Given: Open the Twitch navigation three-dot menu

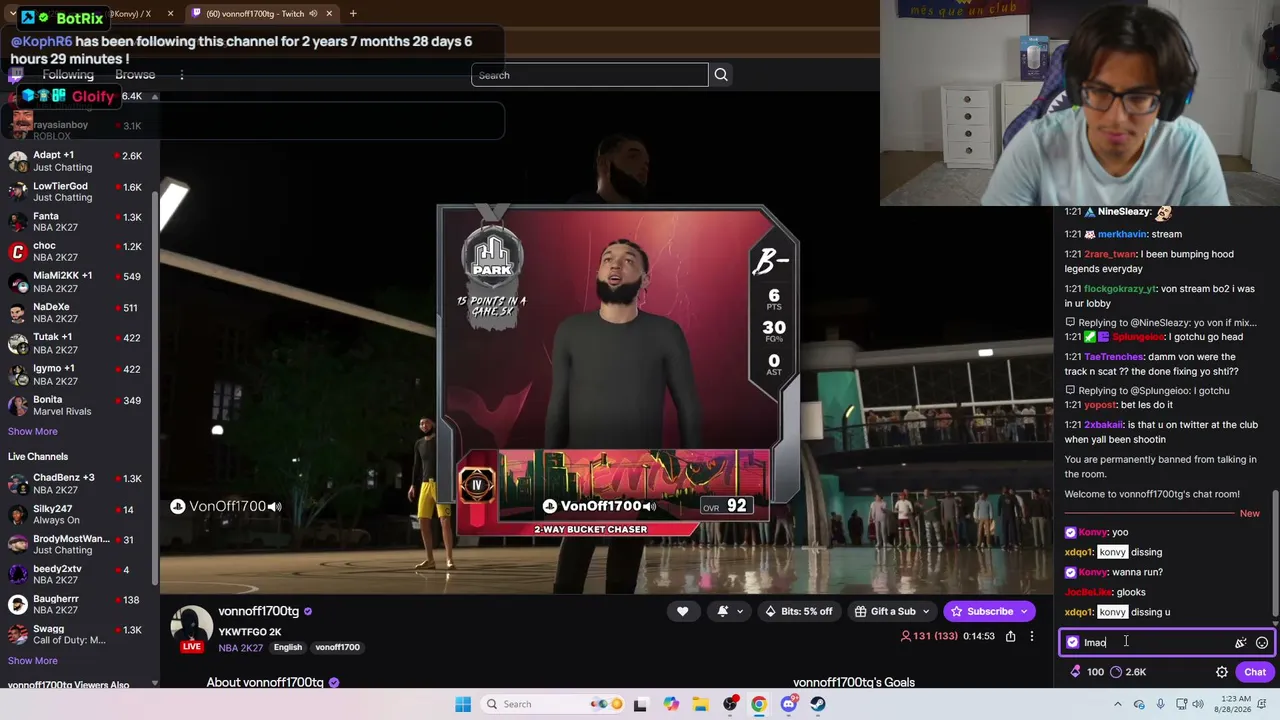Looking at the screenshot, I should pyautogui.click(x=182, y=75).
